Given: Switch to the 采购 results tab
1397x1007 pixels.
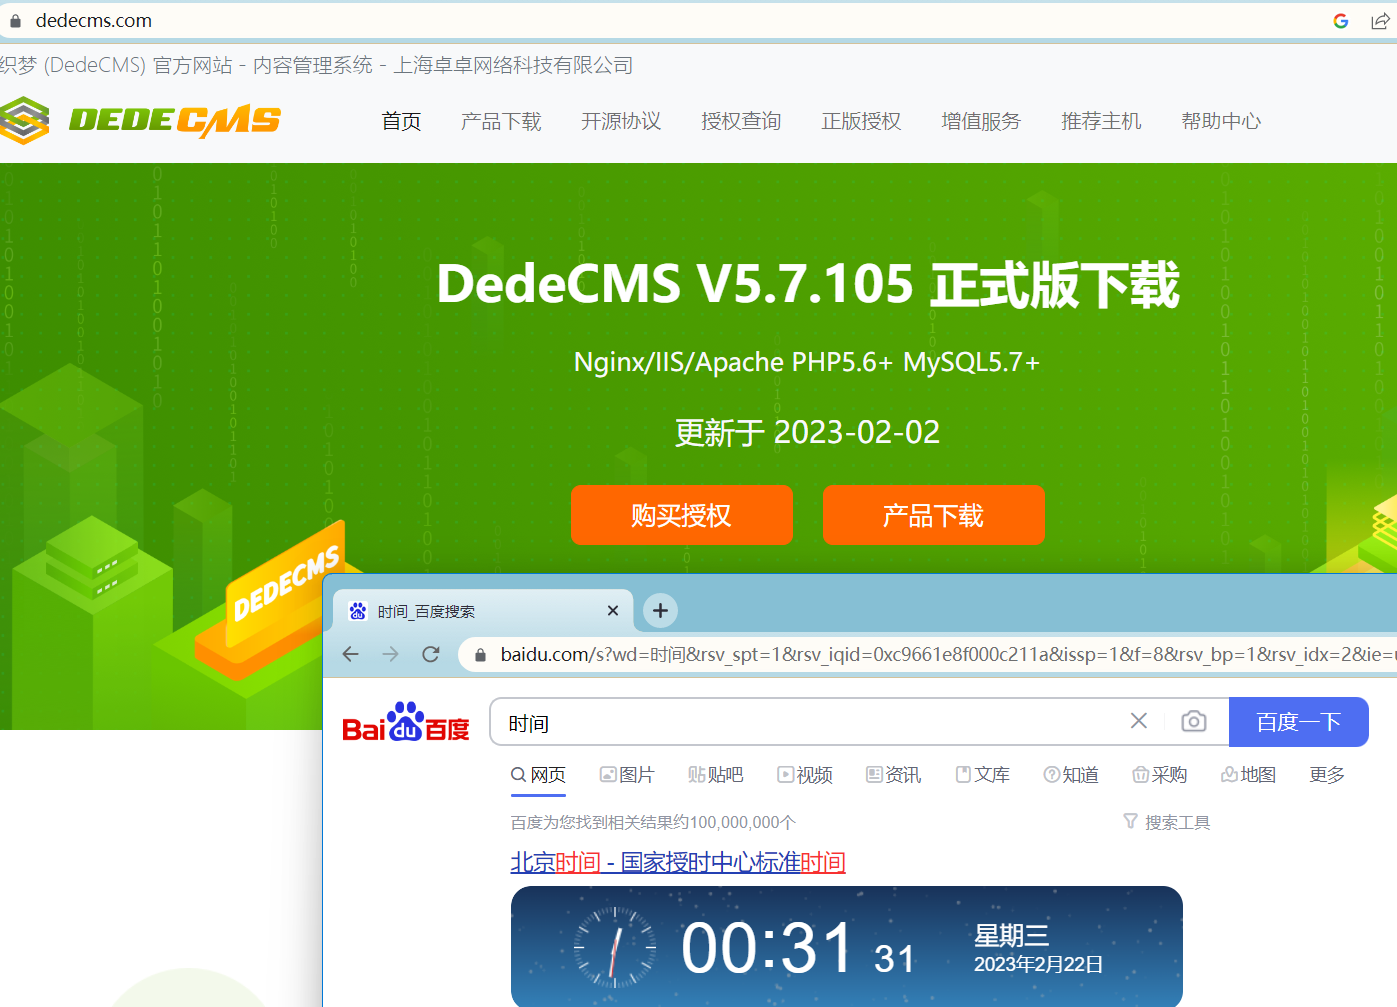Looking at the screenshot, I should (1160, 775).
